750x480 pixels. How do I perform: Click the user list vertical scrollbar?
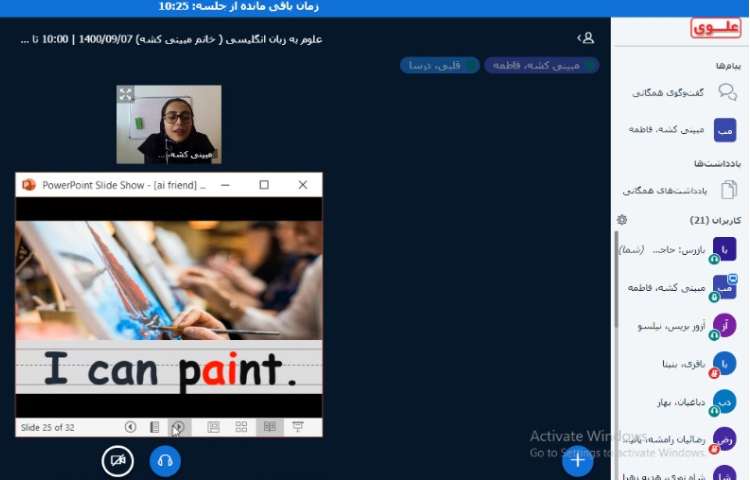[616, 280]
